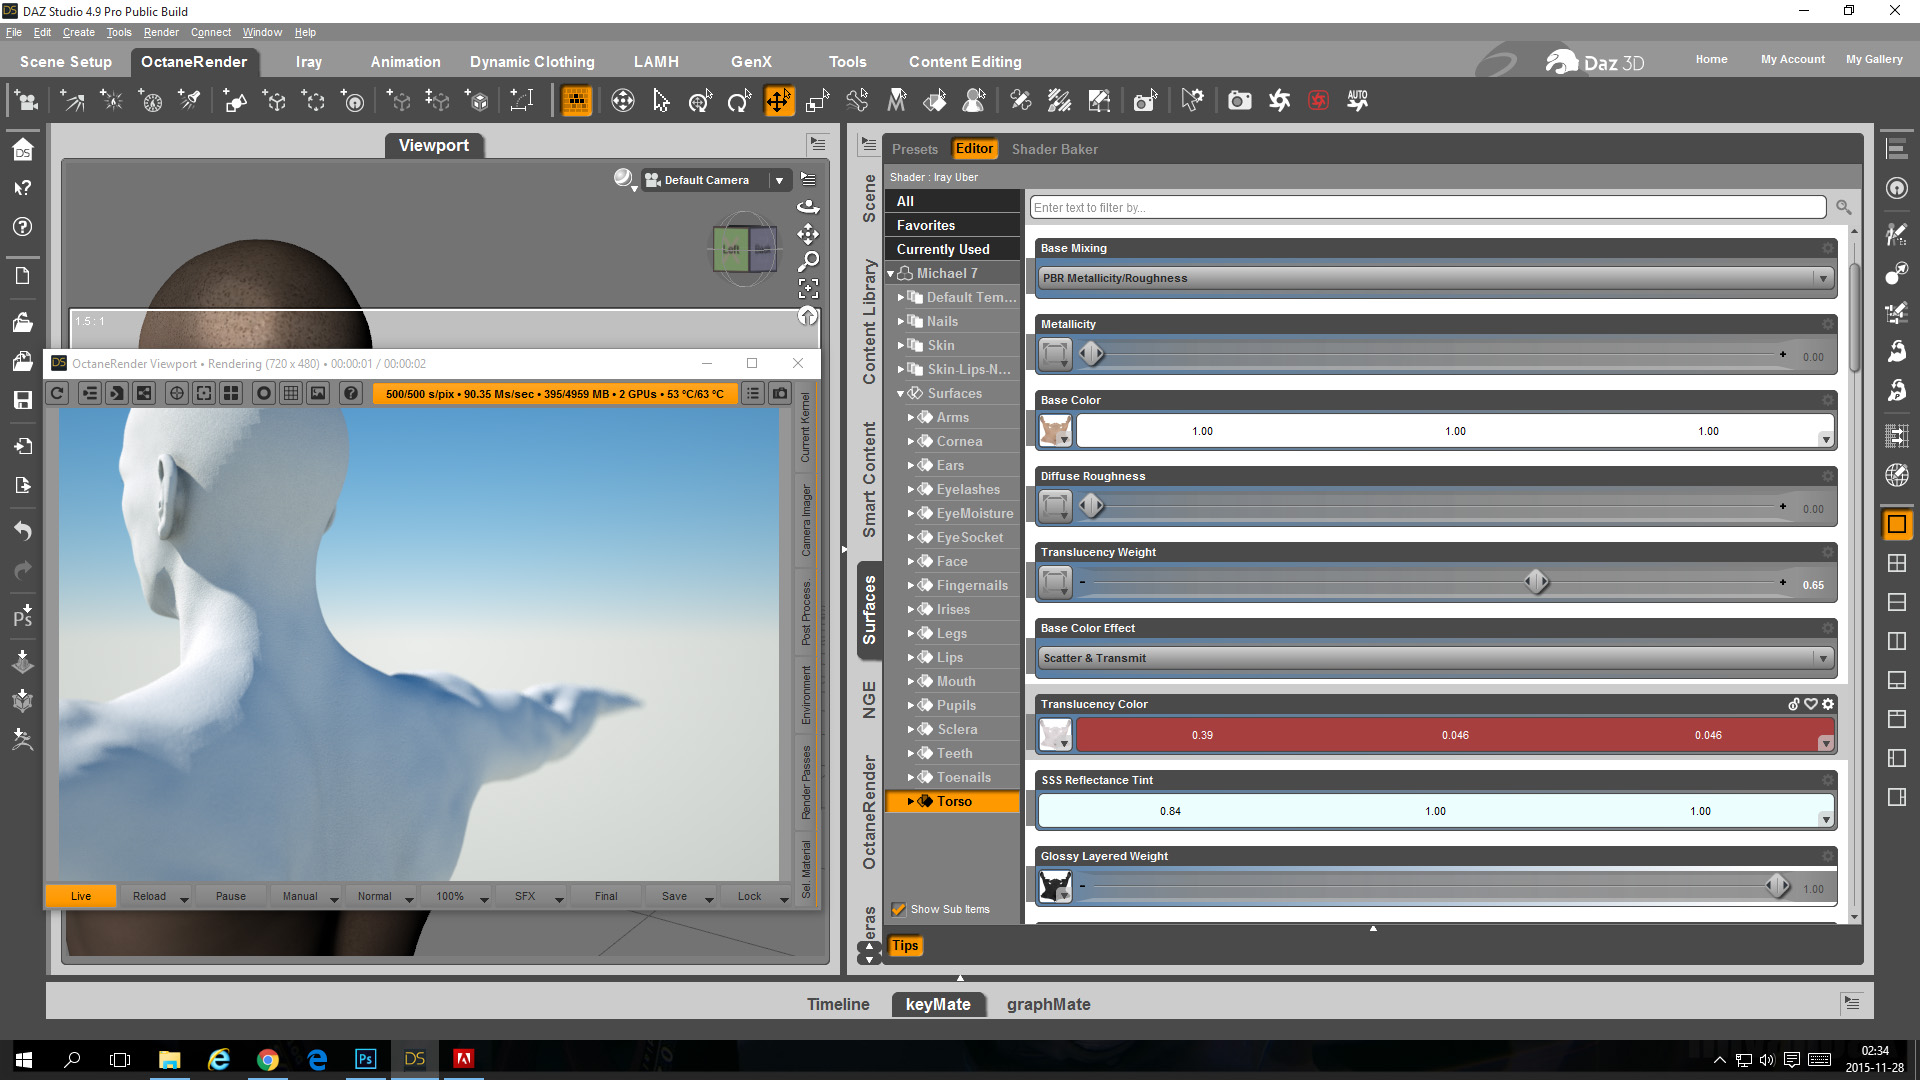
Task: Click the search magnifier beside filter field
Action: coord(1843,207)
